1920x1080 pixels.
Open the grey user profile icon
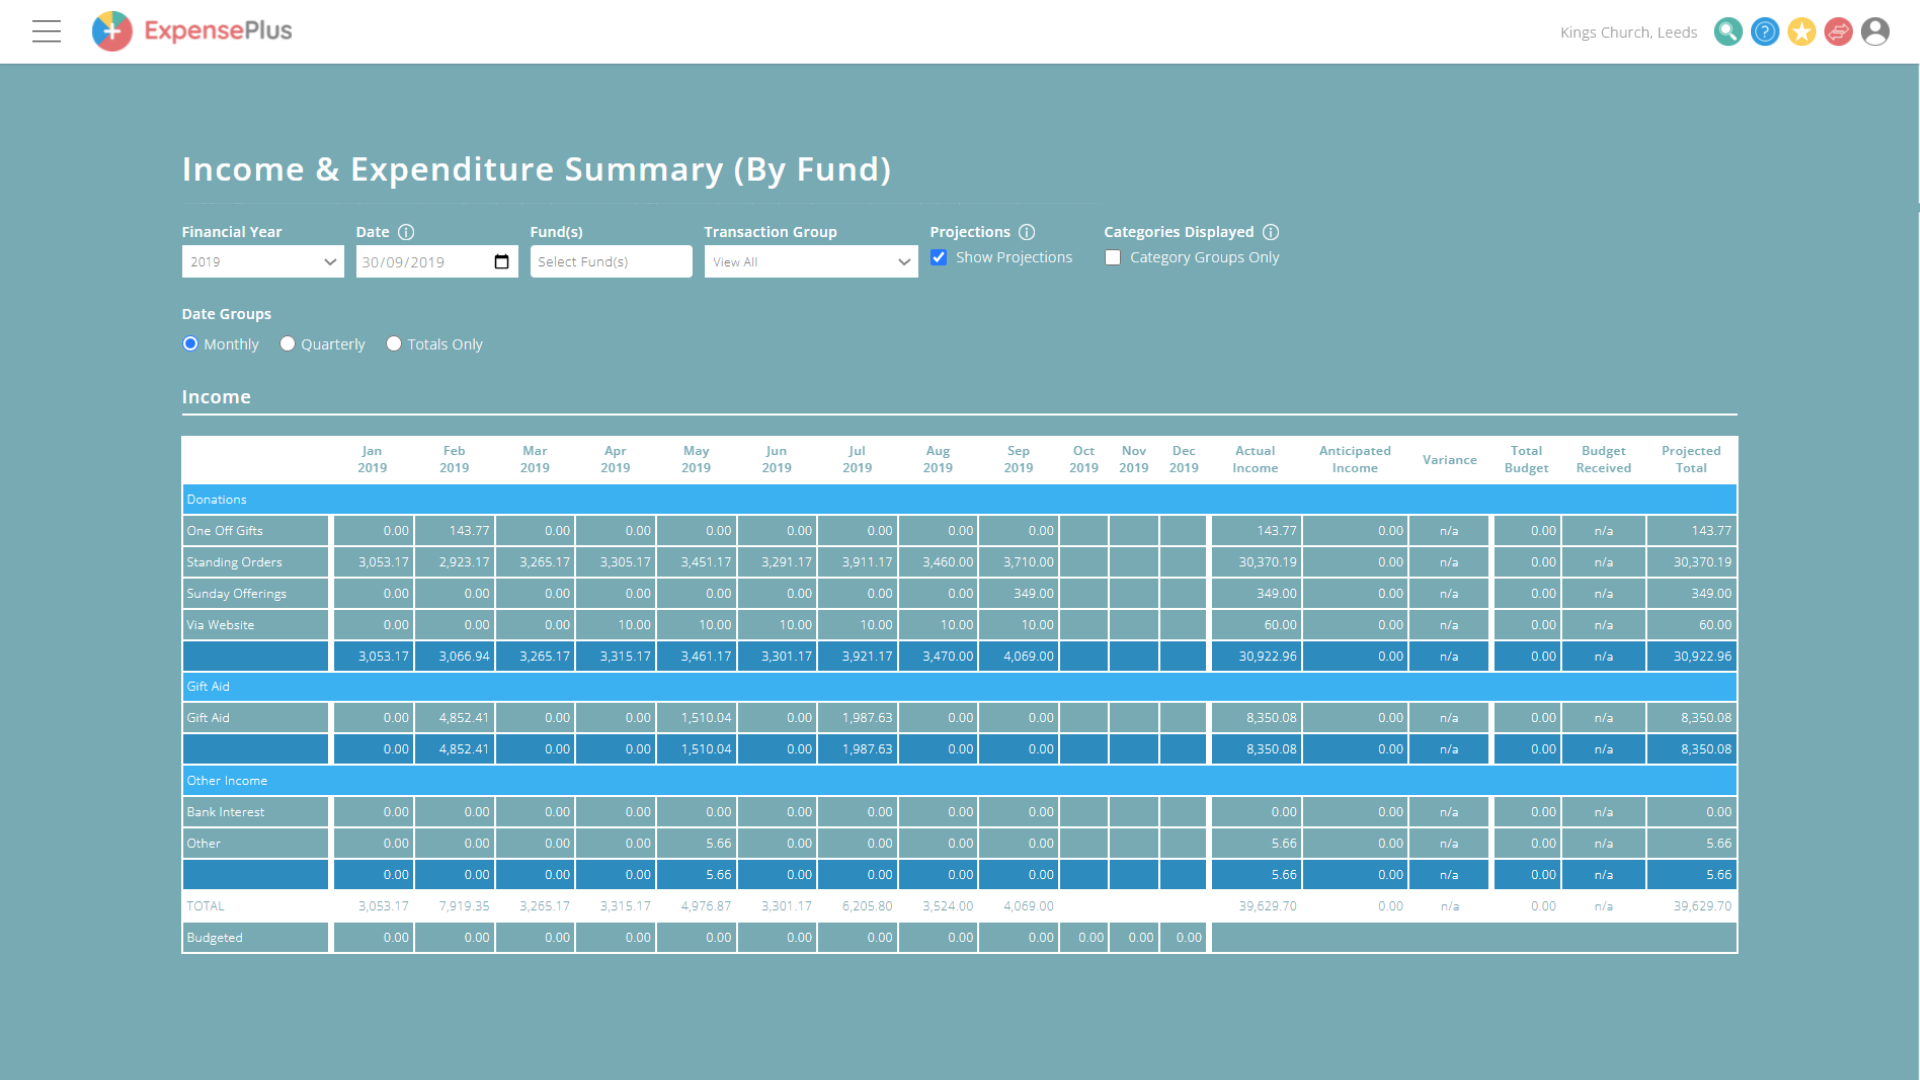(1875, 32)
